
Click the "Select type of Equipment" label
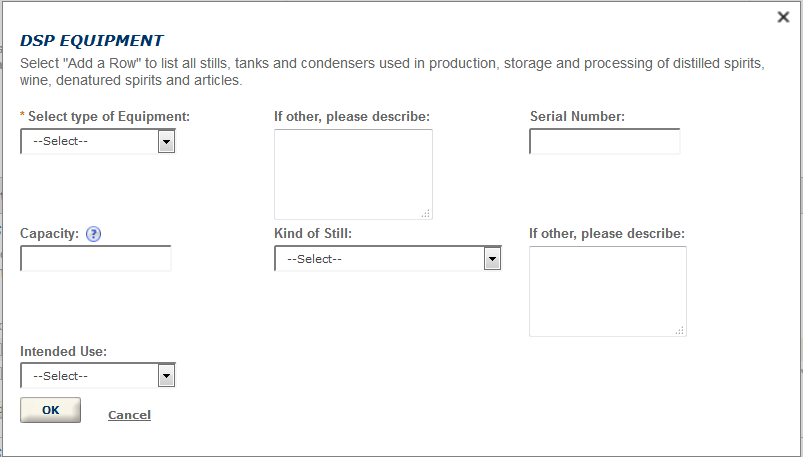click(108, 117)
